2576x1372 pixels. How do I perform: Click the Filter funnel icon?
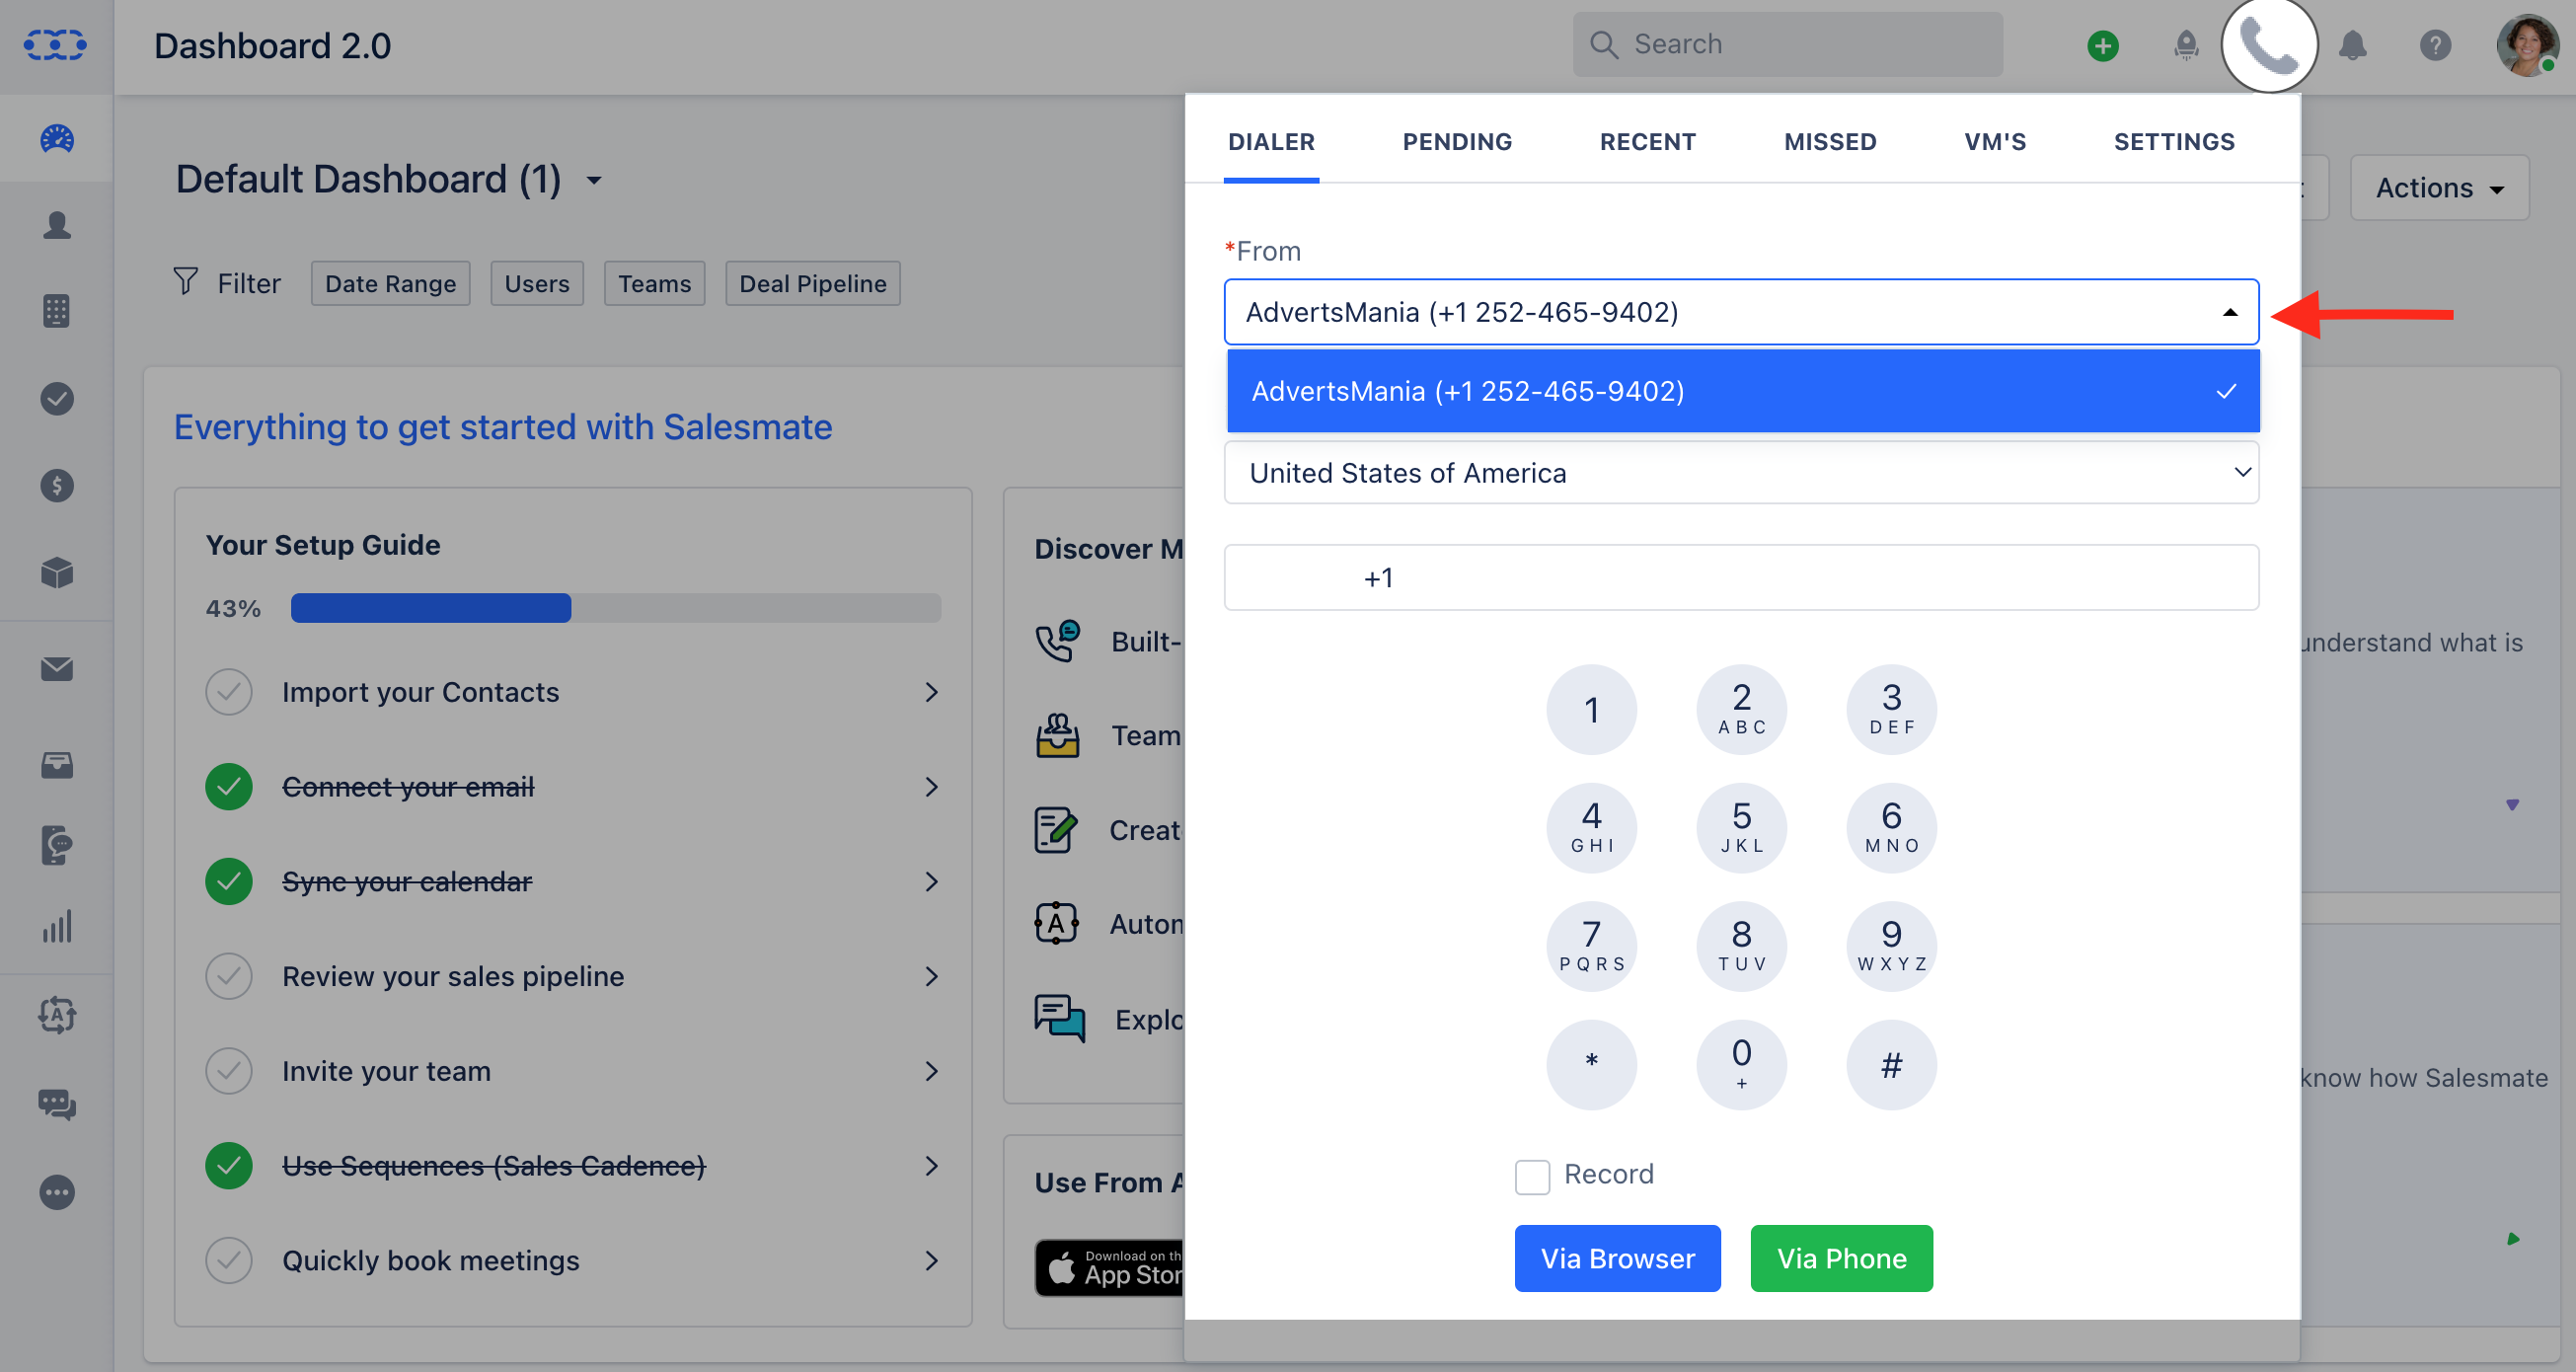pos(185,282)
